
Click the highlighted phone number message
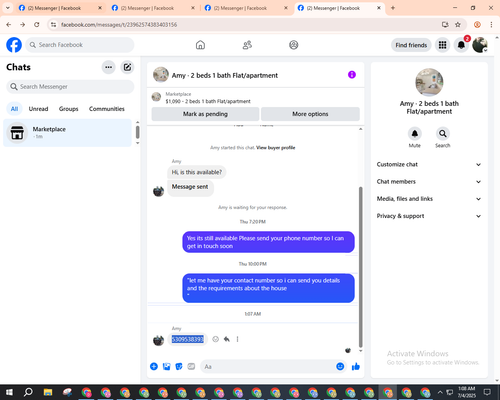[x=188, y=339]
